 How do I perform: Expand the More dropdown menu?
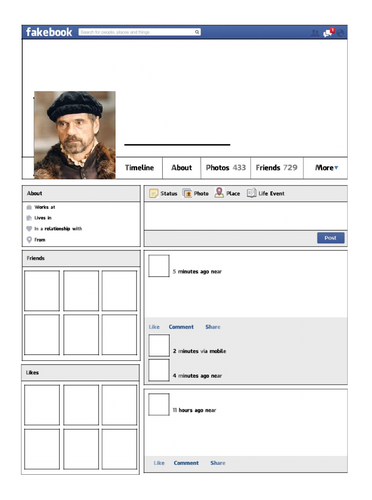326,168
